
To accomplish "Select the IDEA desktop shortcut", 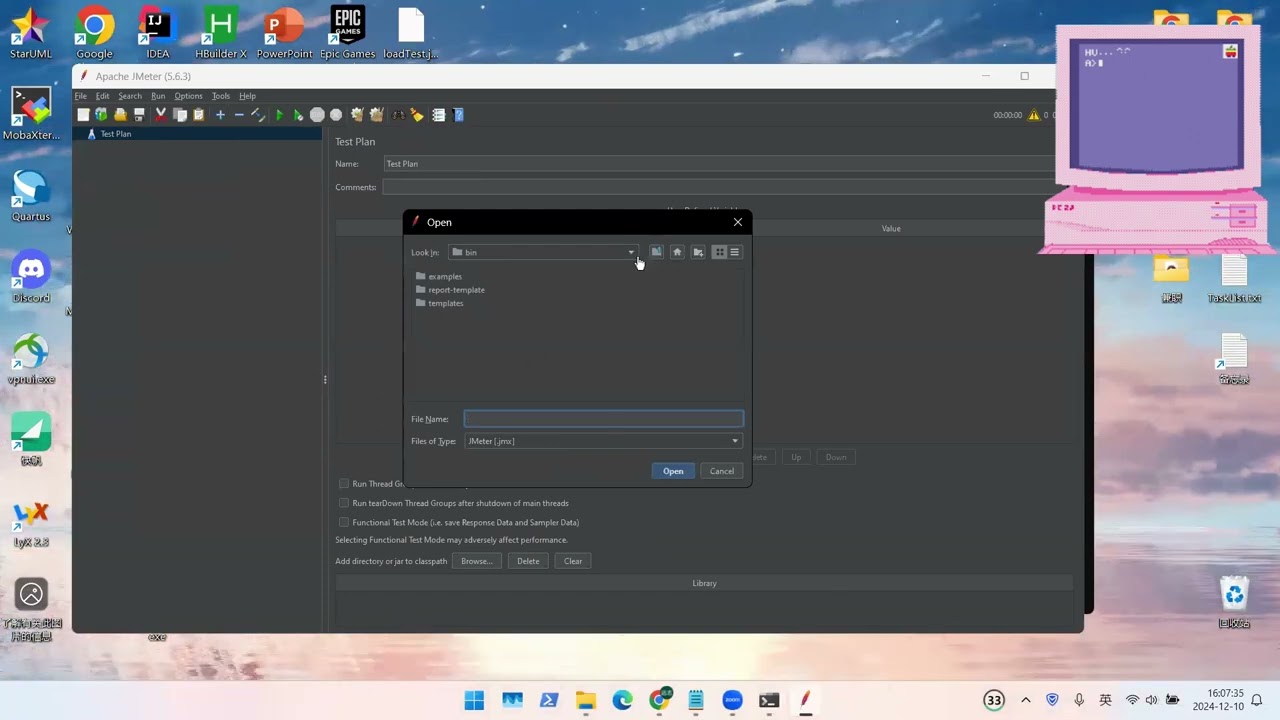I will coord(158,33).
